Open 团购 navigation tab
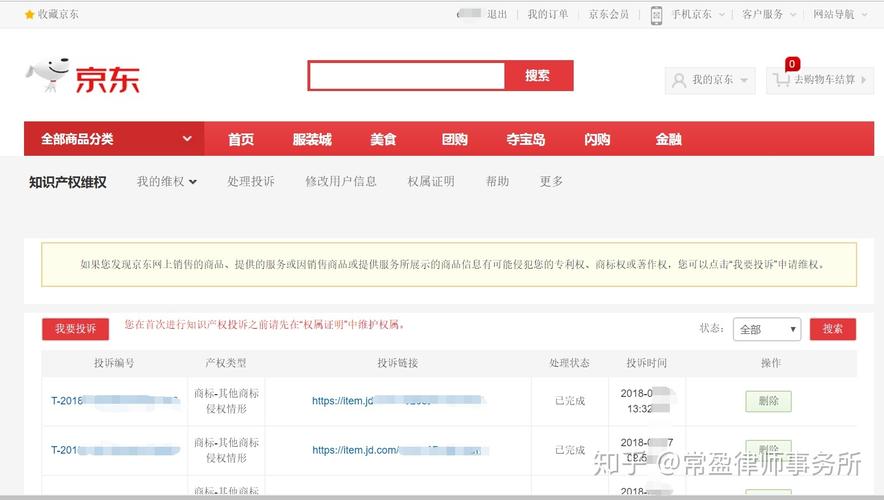Viewport: 884px width, 500px height. 454,139
